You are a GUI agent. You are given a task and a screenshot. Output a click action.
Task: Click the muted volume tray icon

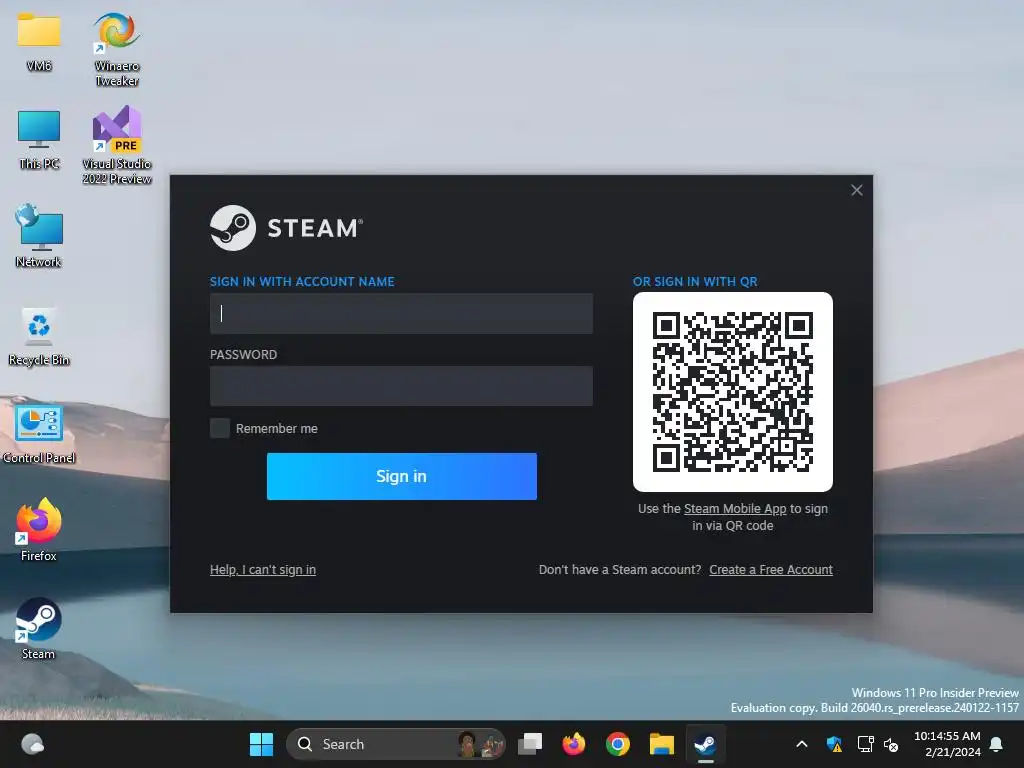click(891, 744)
